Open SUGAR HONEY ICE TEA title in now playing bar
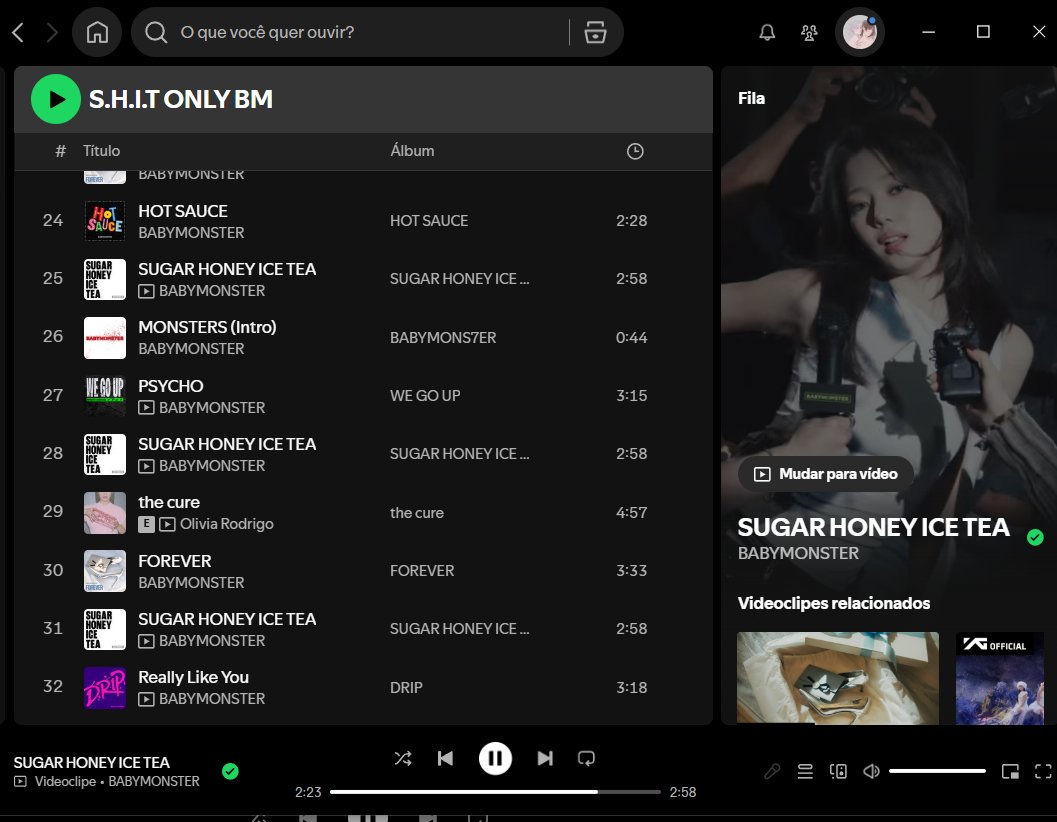The width and height of the screenshot is (1057, 822). click(x=92, y=763)
